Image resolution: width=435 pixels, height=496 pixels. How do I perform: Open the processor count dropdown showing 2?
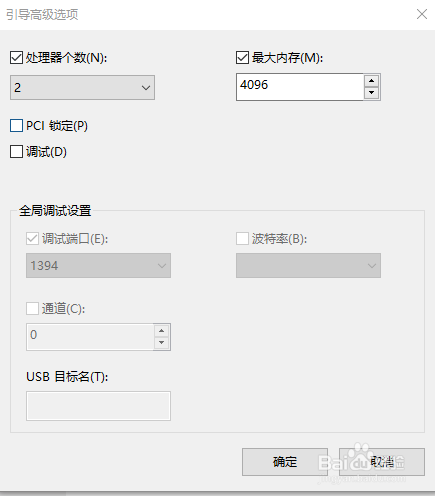click(x=82, y=88)
